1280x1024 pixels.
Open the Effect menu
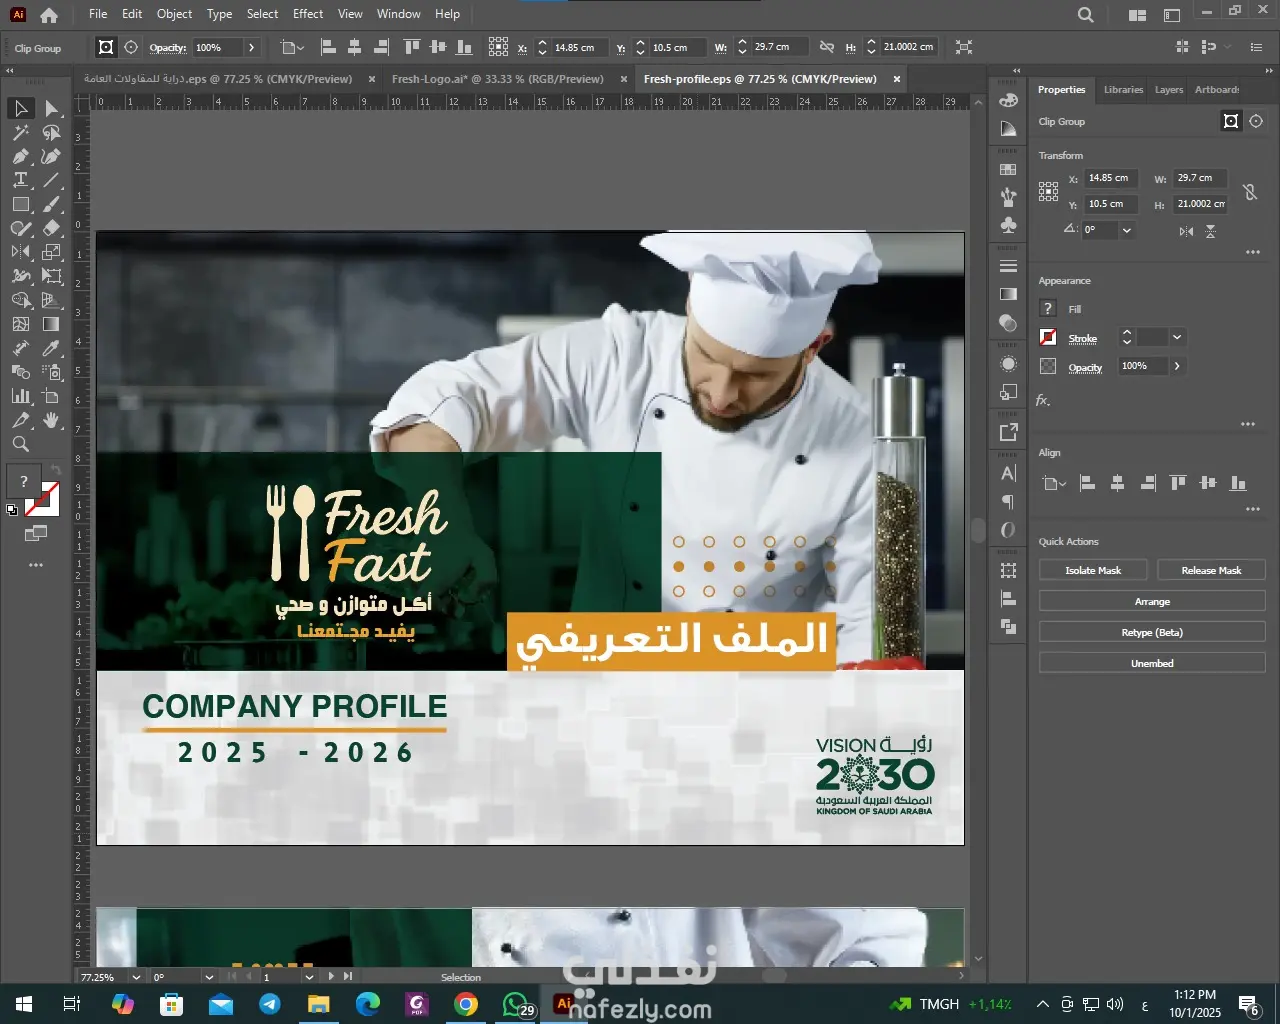point(308,14)
